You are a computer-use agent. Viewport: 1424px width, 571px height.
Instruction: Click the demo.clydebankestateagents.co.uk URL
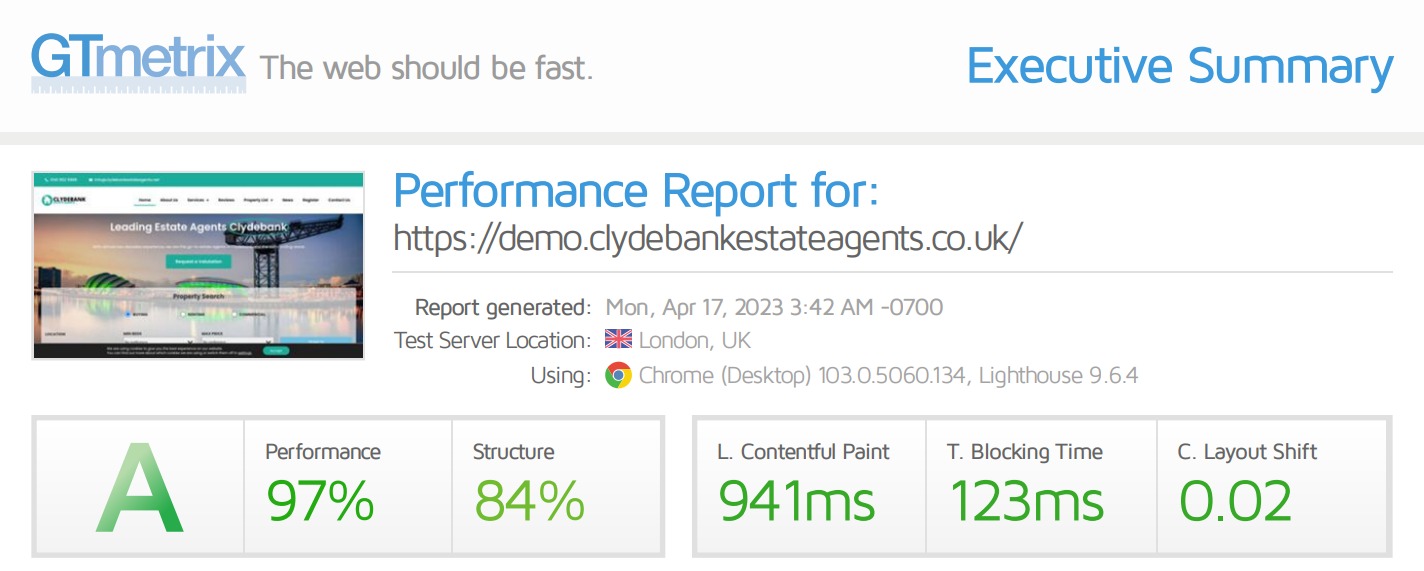(x=708, y=238)
